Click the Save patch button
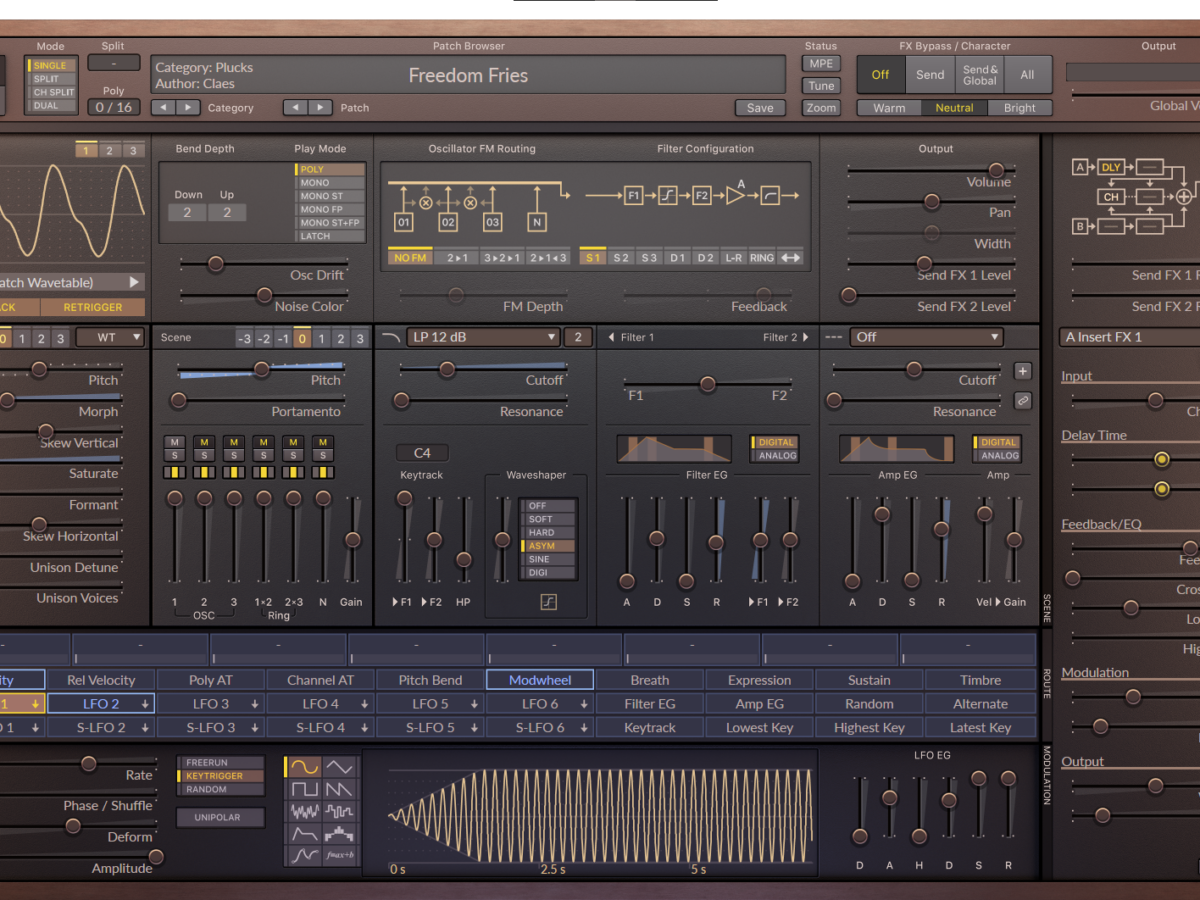Image resolution: width=1200 pixels, height=900 pixels. (759, 108)
